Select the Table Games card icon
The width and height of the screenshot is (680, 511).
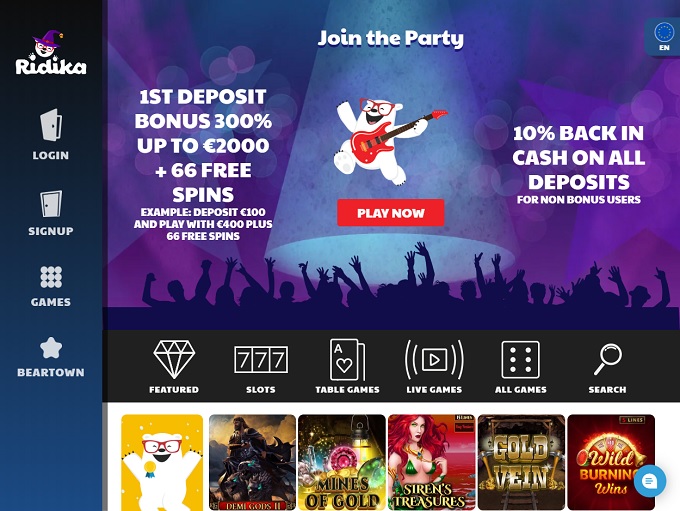(x=347, y=360)
